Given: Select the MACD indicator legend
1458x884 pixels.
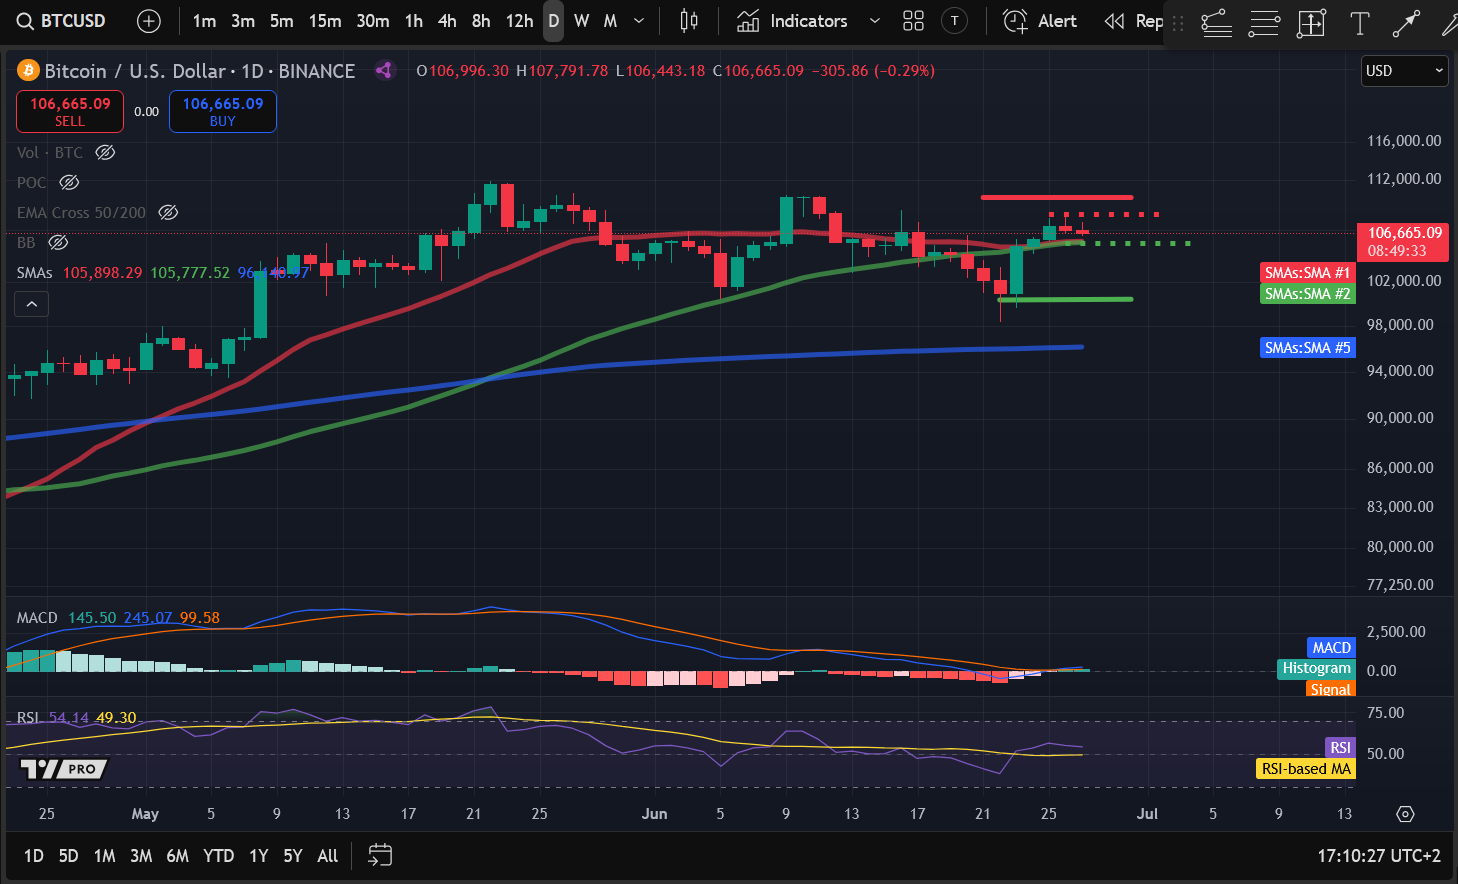Looking at the screenshot, I should click(x=37, y=618).
